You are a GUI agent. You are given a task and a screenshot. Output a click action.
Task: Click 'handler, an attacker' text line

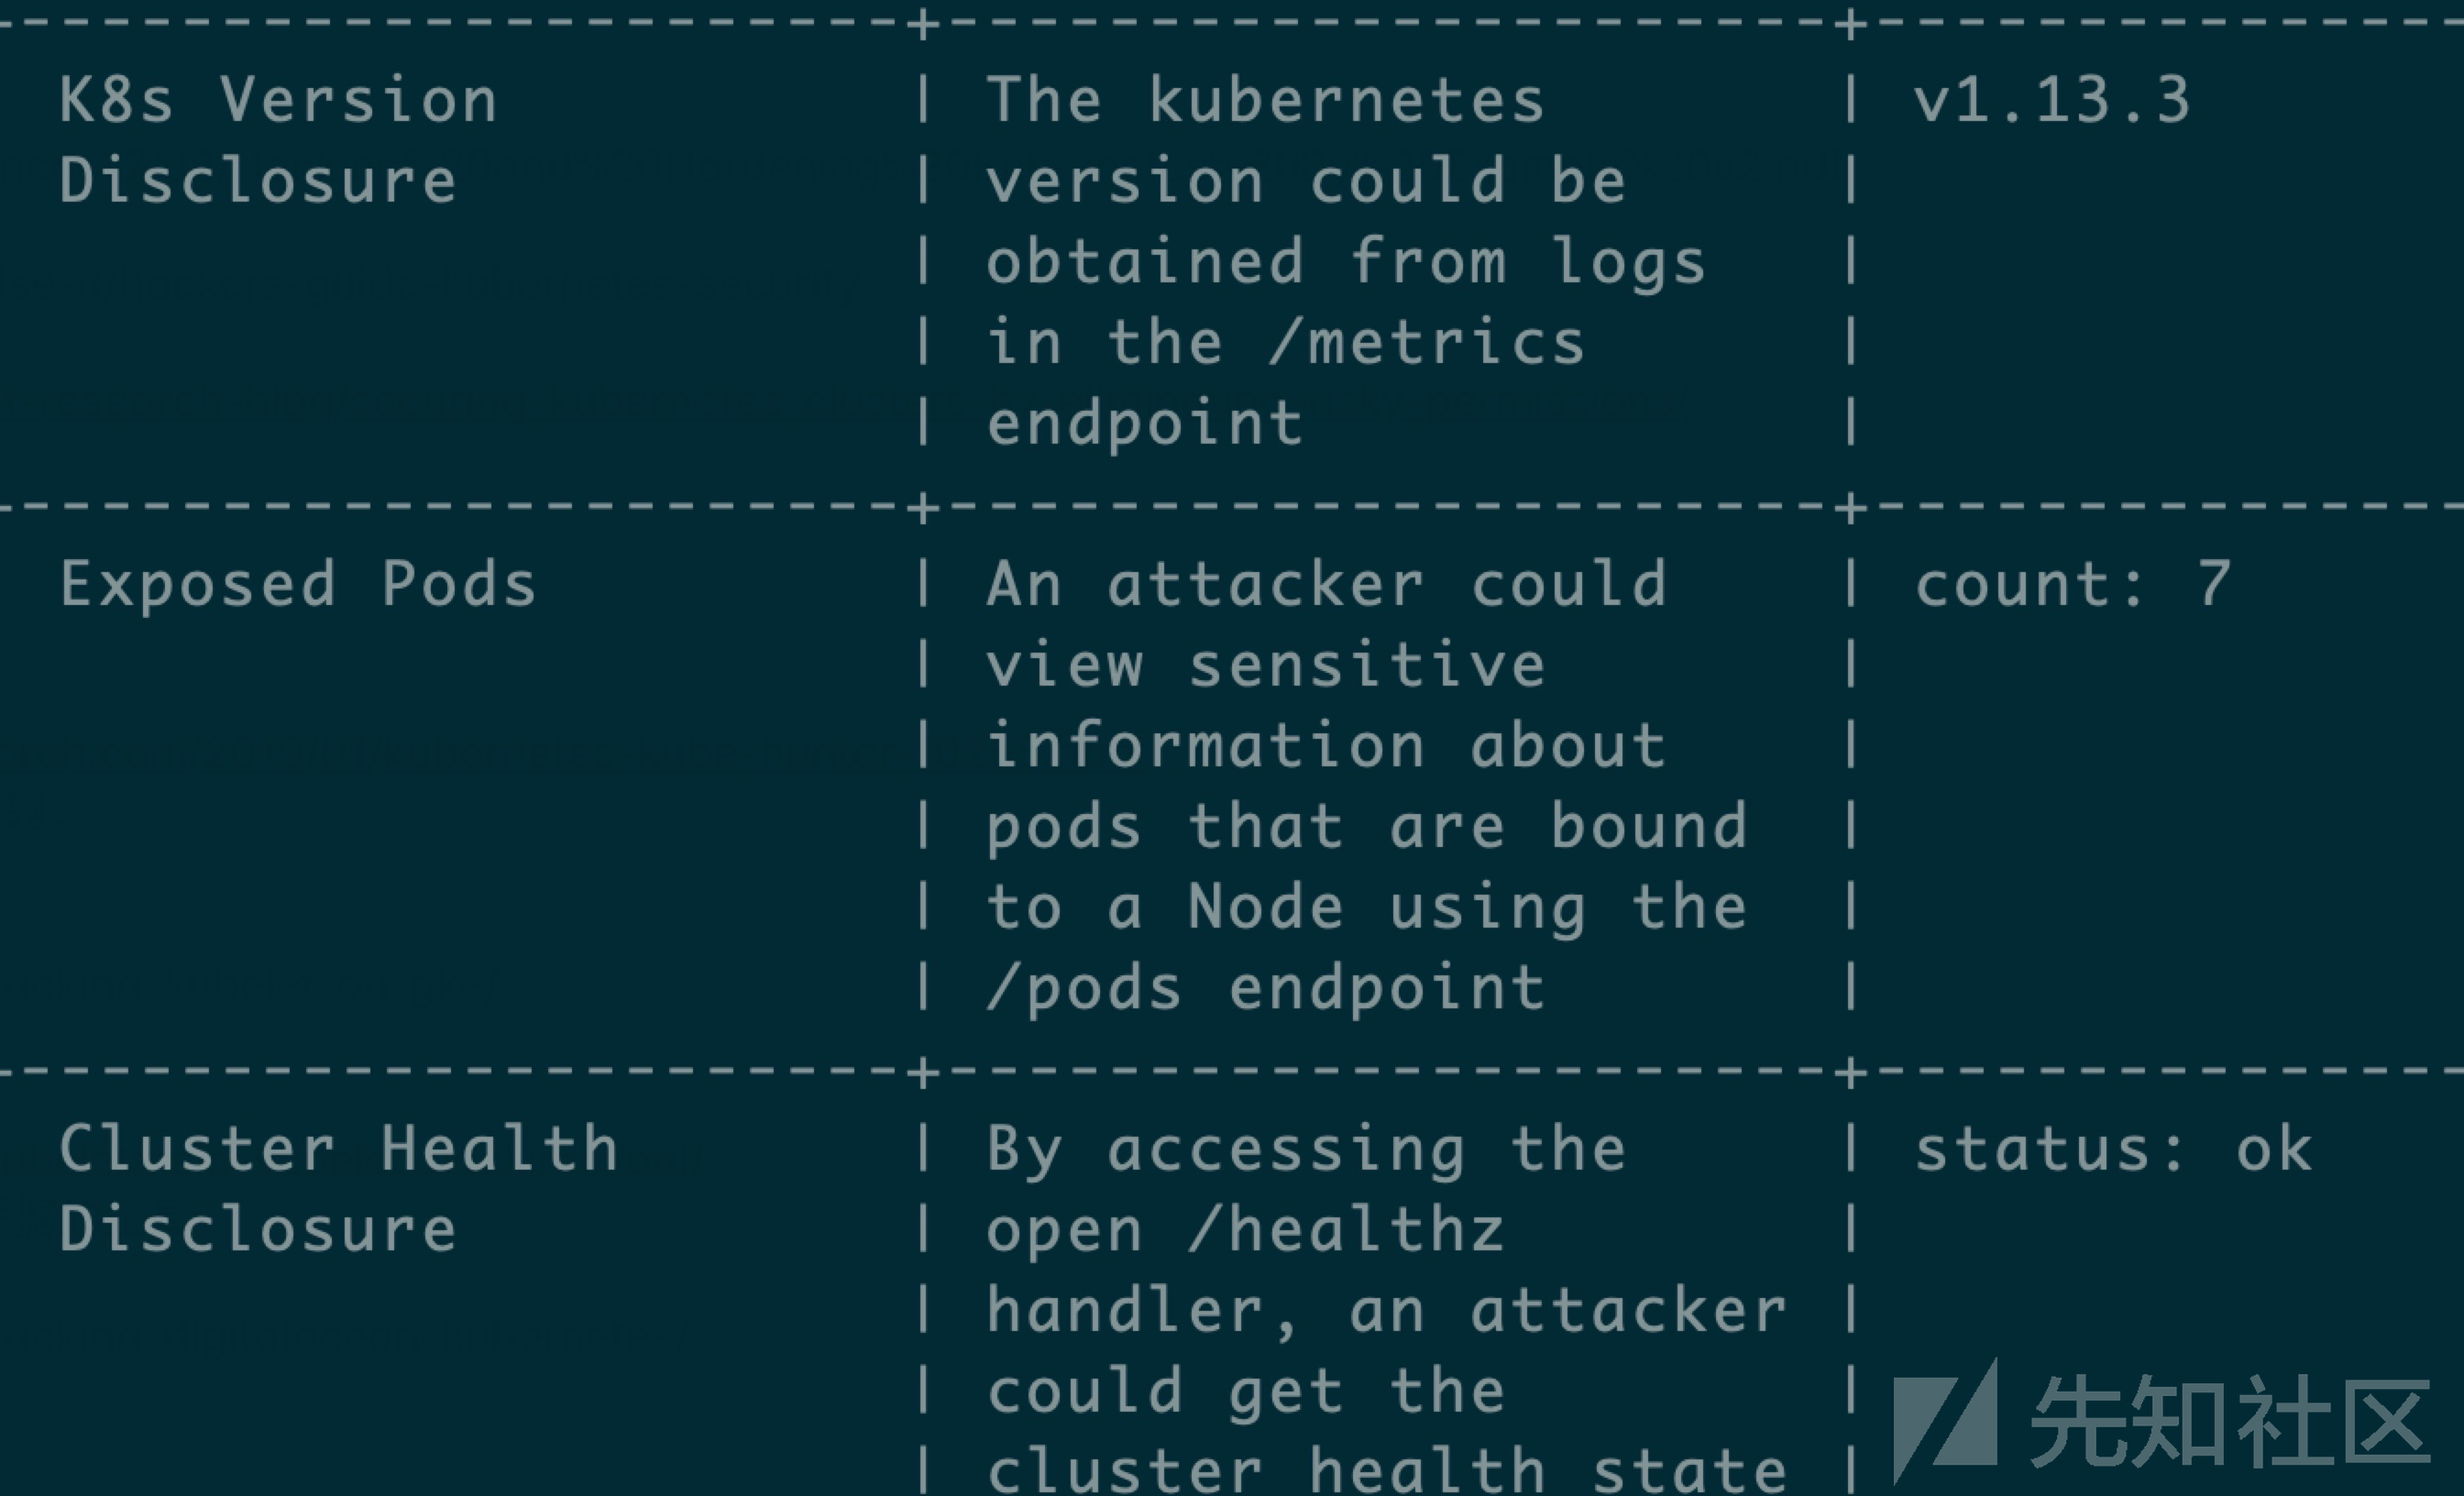(1386, 1310)
